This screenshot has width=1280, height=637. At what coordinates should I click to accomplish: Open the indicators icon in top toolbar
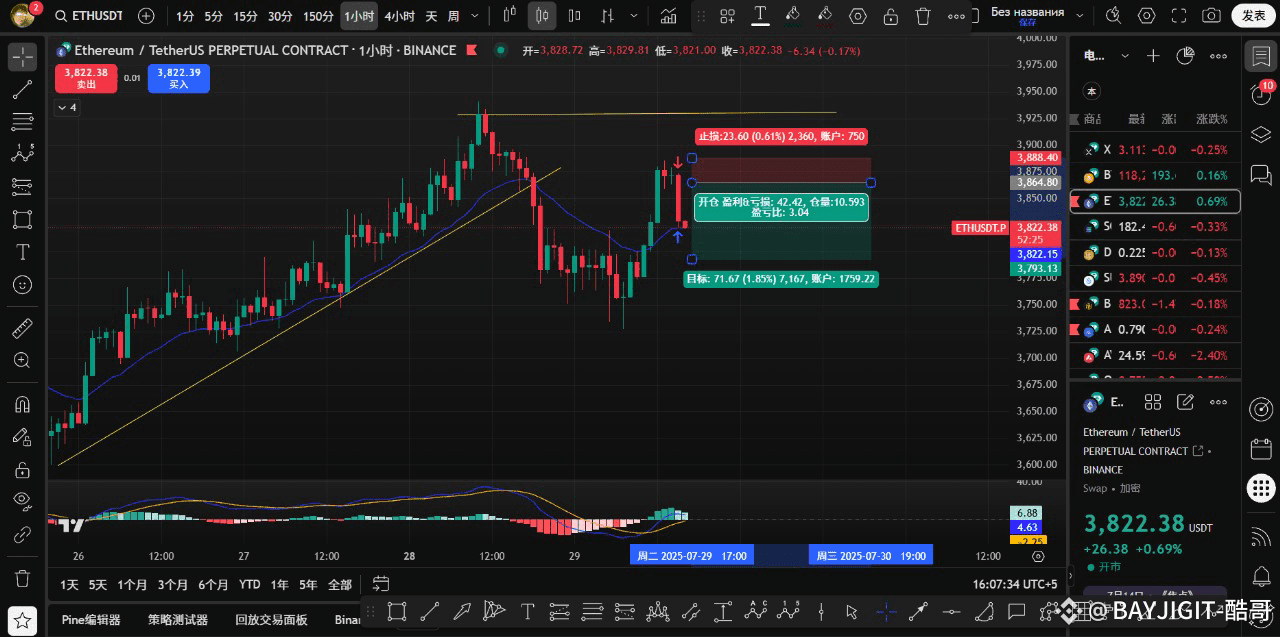coord(668,16)
